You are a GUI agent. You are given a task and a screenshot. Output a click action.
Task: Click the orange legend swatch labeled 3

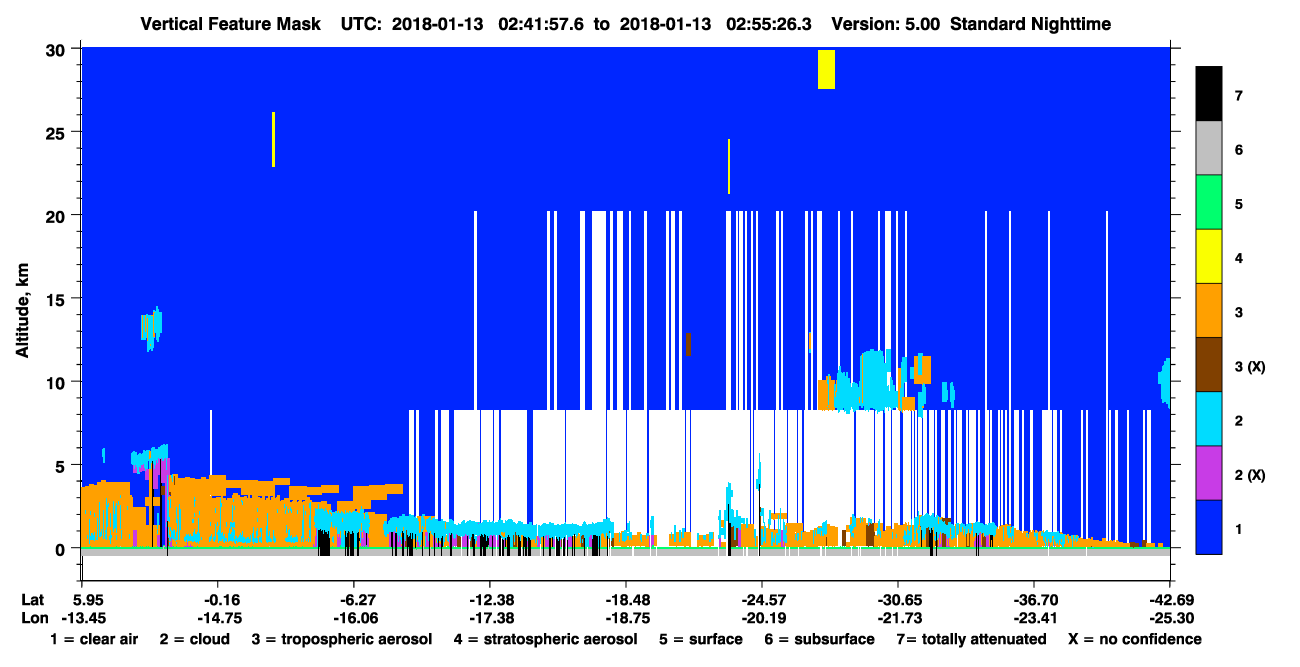(1209, 311)
